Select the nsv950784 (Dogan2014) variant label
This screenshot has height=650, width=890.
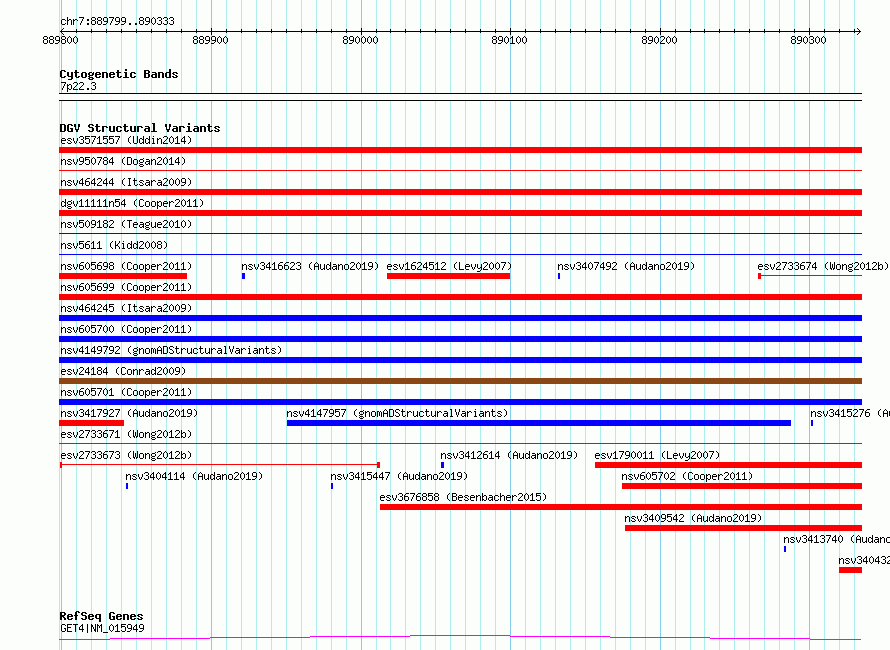click(x=123, y=161)
